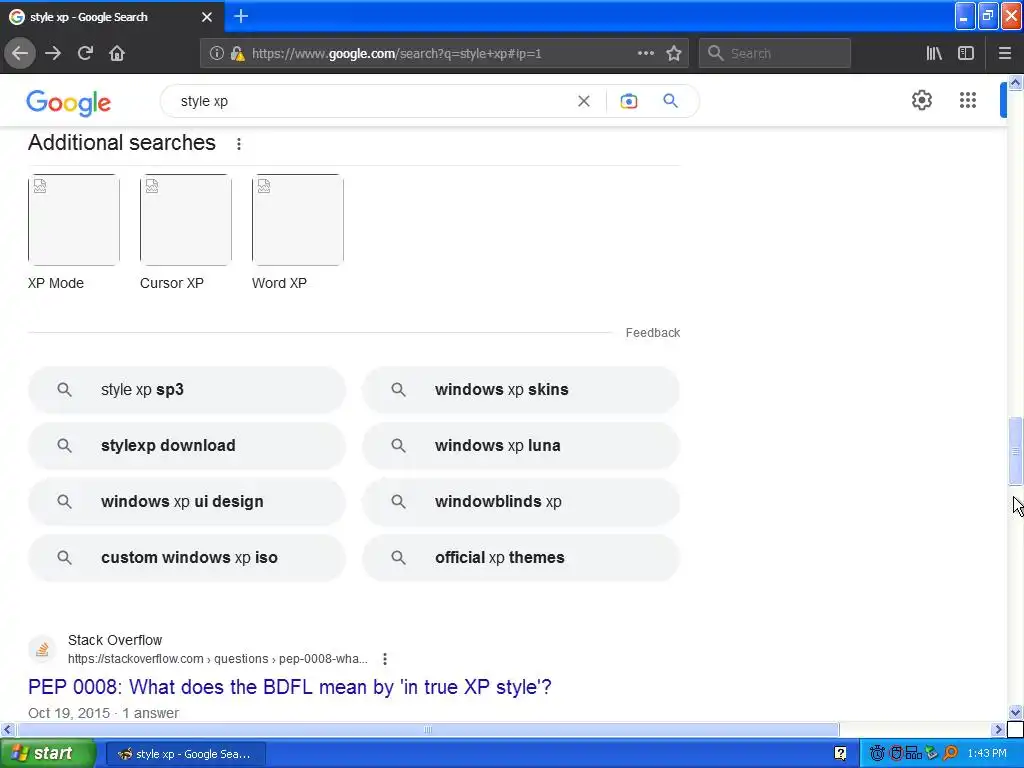Open the Windows Start menu
Image resolution: width=1024 pixels, height=768 pixels.
48,753
